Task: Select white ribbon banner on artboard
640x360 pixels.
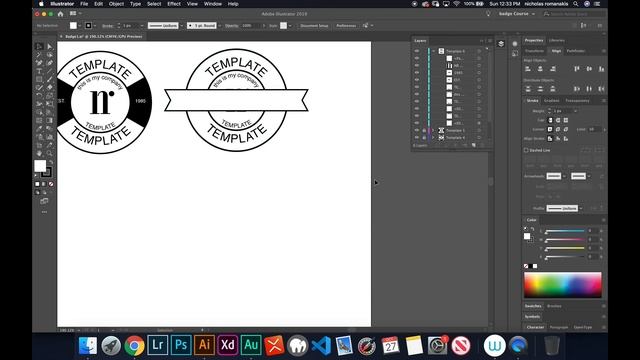Action: click(x=236, y=100)
